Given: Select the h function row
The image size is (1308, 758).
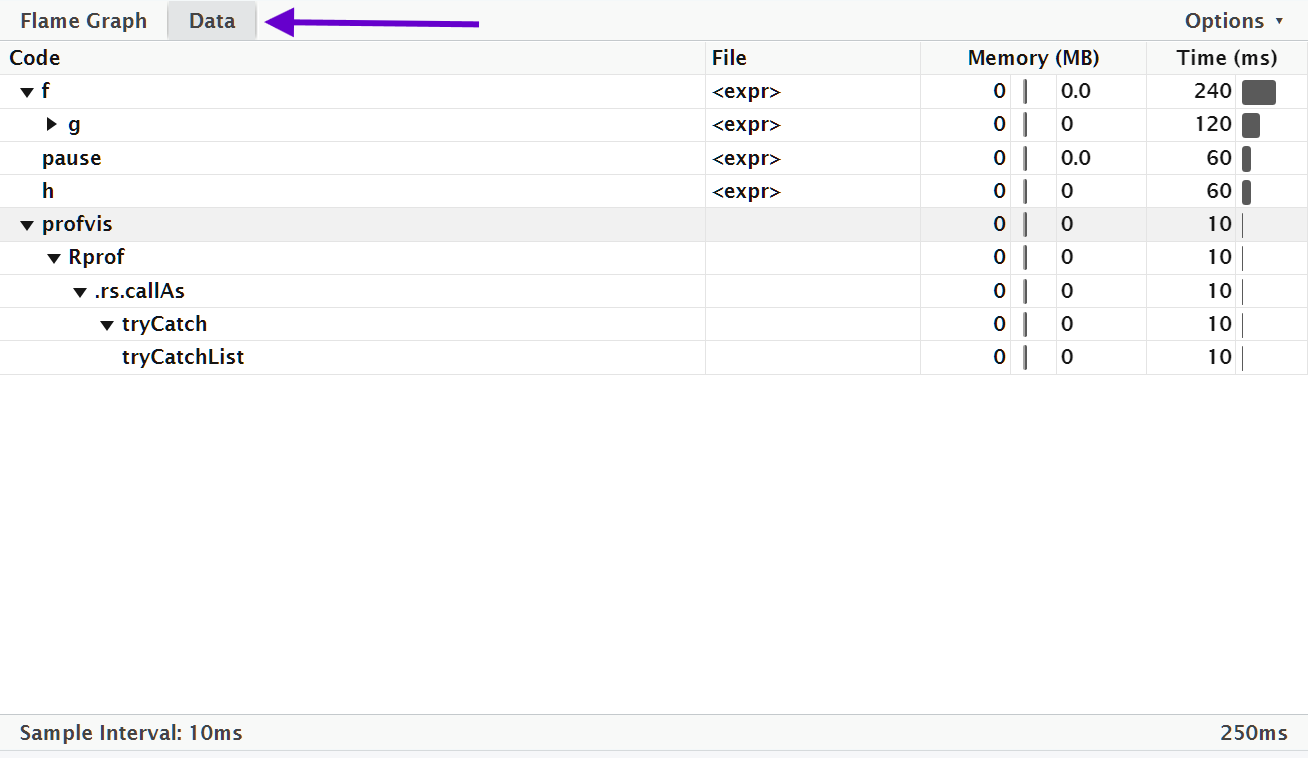Looking at the screenshot, I should tap(48, 191).
